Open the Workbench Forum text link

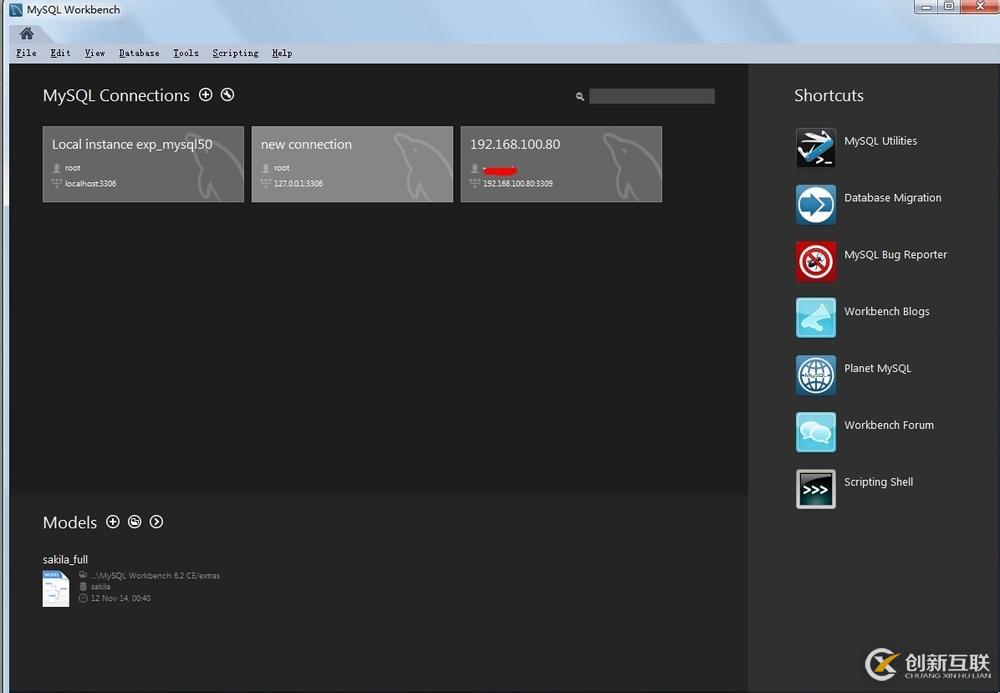click(x=889, y=425)
